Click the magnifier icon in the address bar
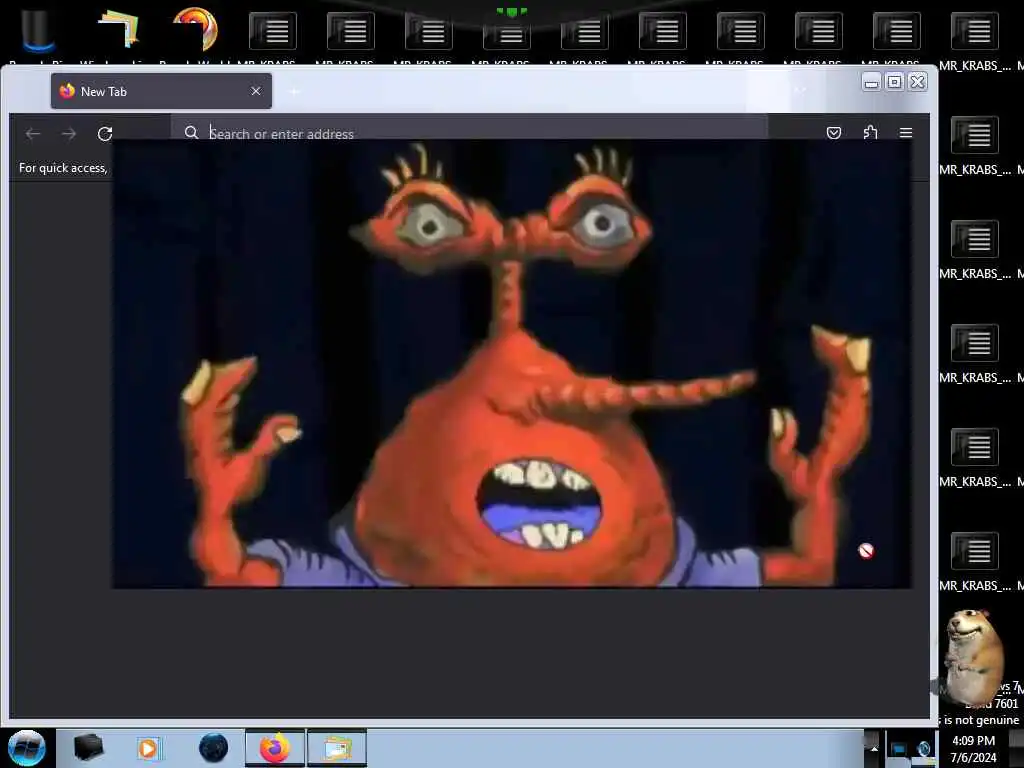Image resolution: width=1024 pixels, height=768 pixels. (x=191, y=133)
